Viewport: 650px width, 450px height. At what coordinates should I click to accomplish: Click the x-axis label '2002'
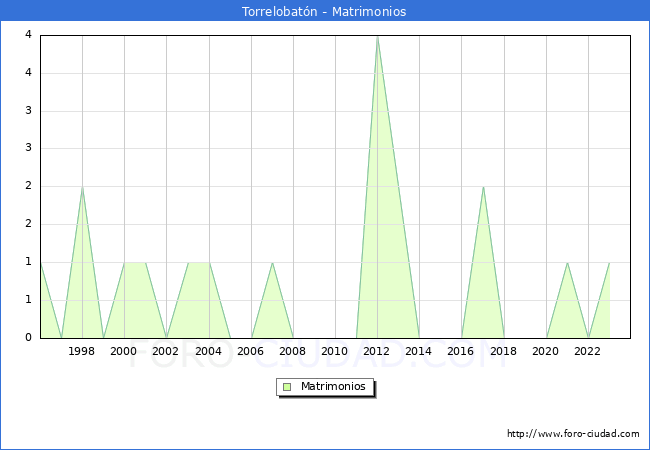(165, 351)
